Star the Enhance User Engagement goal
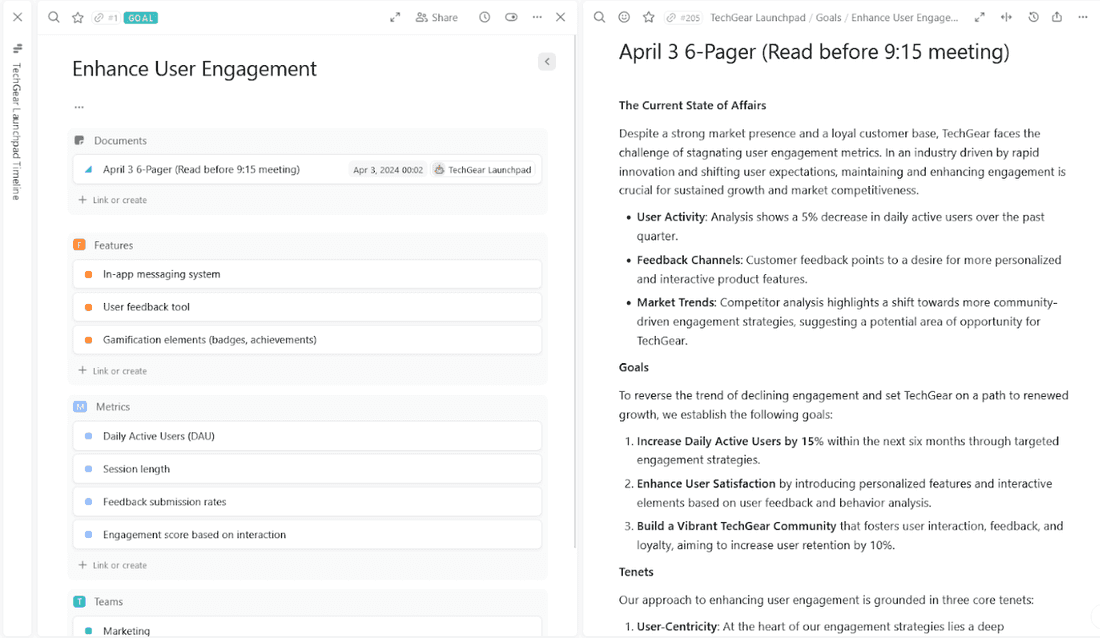Image resolution: width=1100 pixels, height=638 pixels. tap(77, 17)
